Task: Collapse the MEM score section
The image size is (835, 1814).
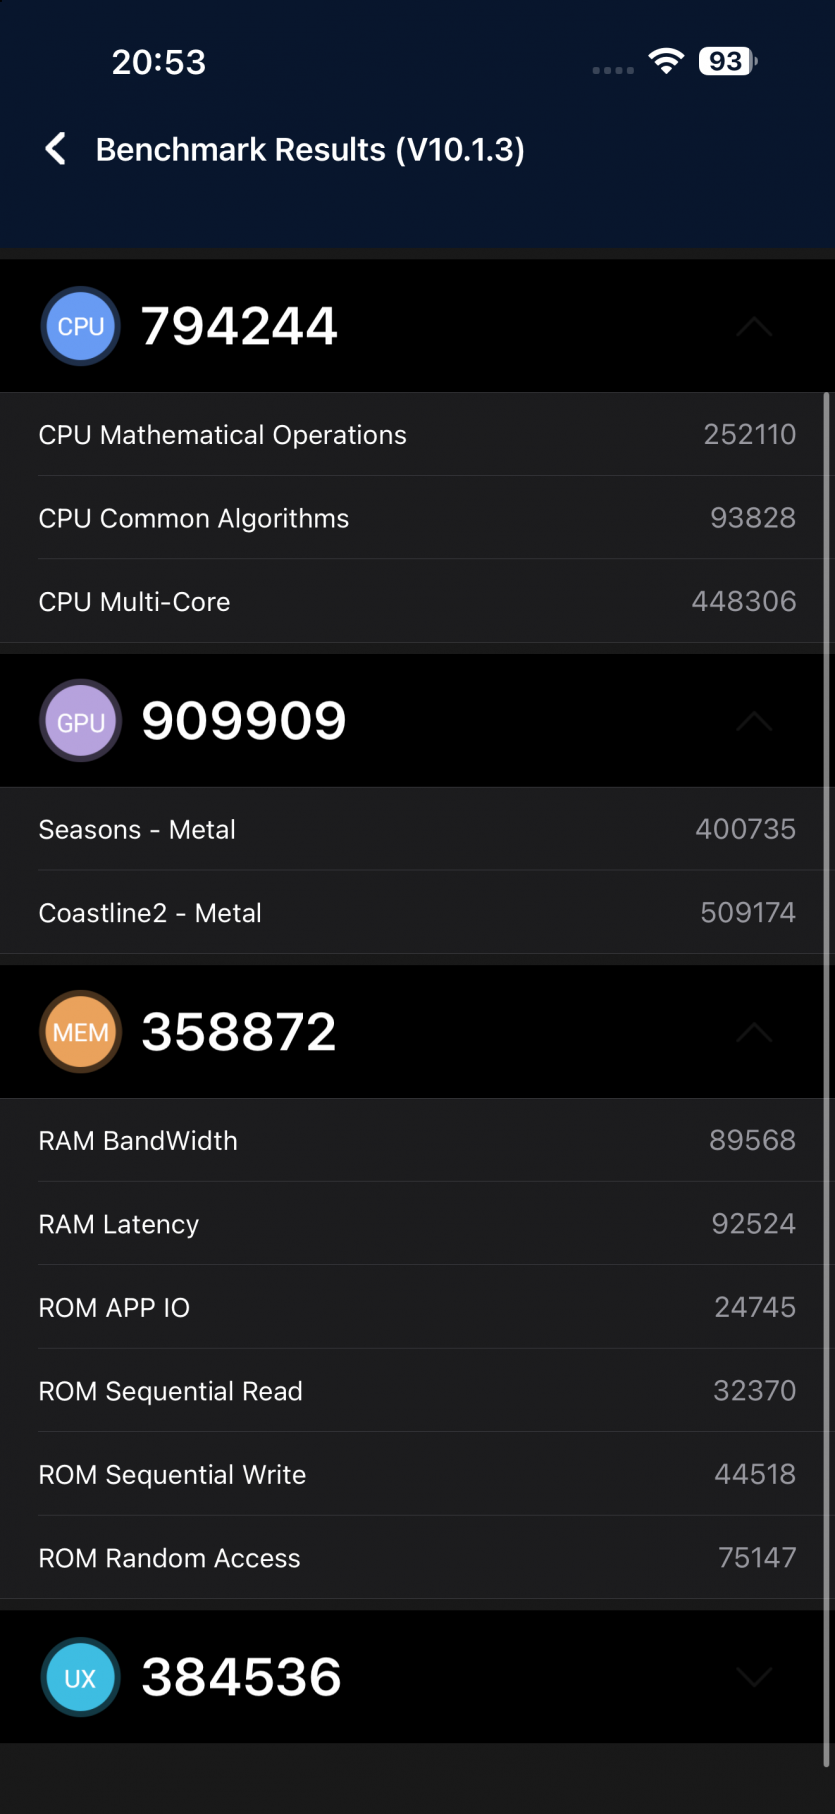Action: 754,1032
